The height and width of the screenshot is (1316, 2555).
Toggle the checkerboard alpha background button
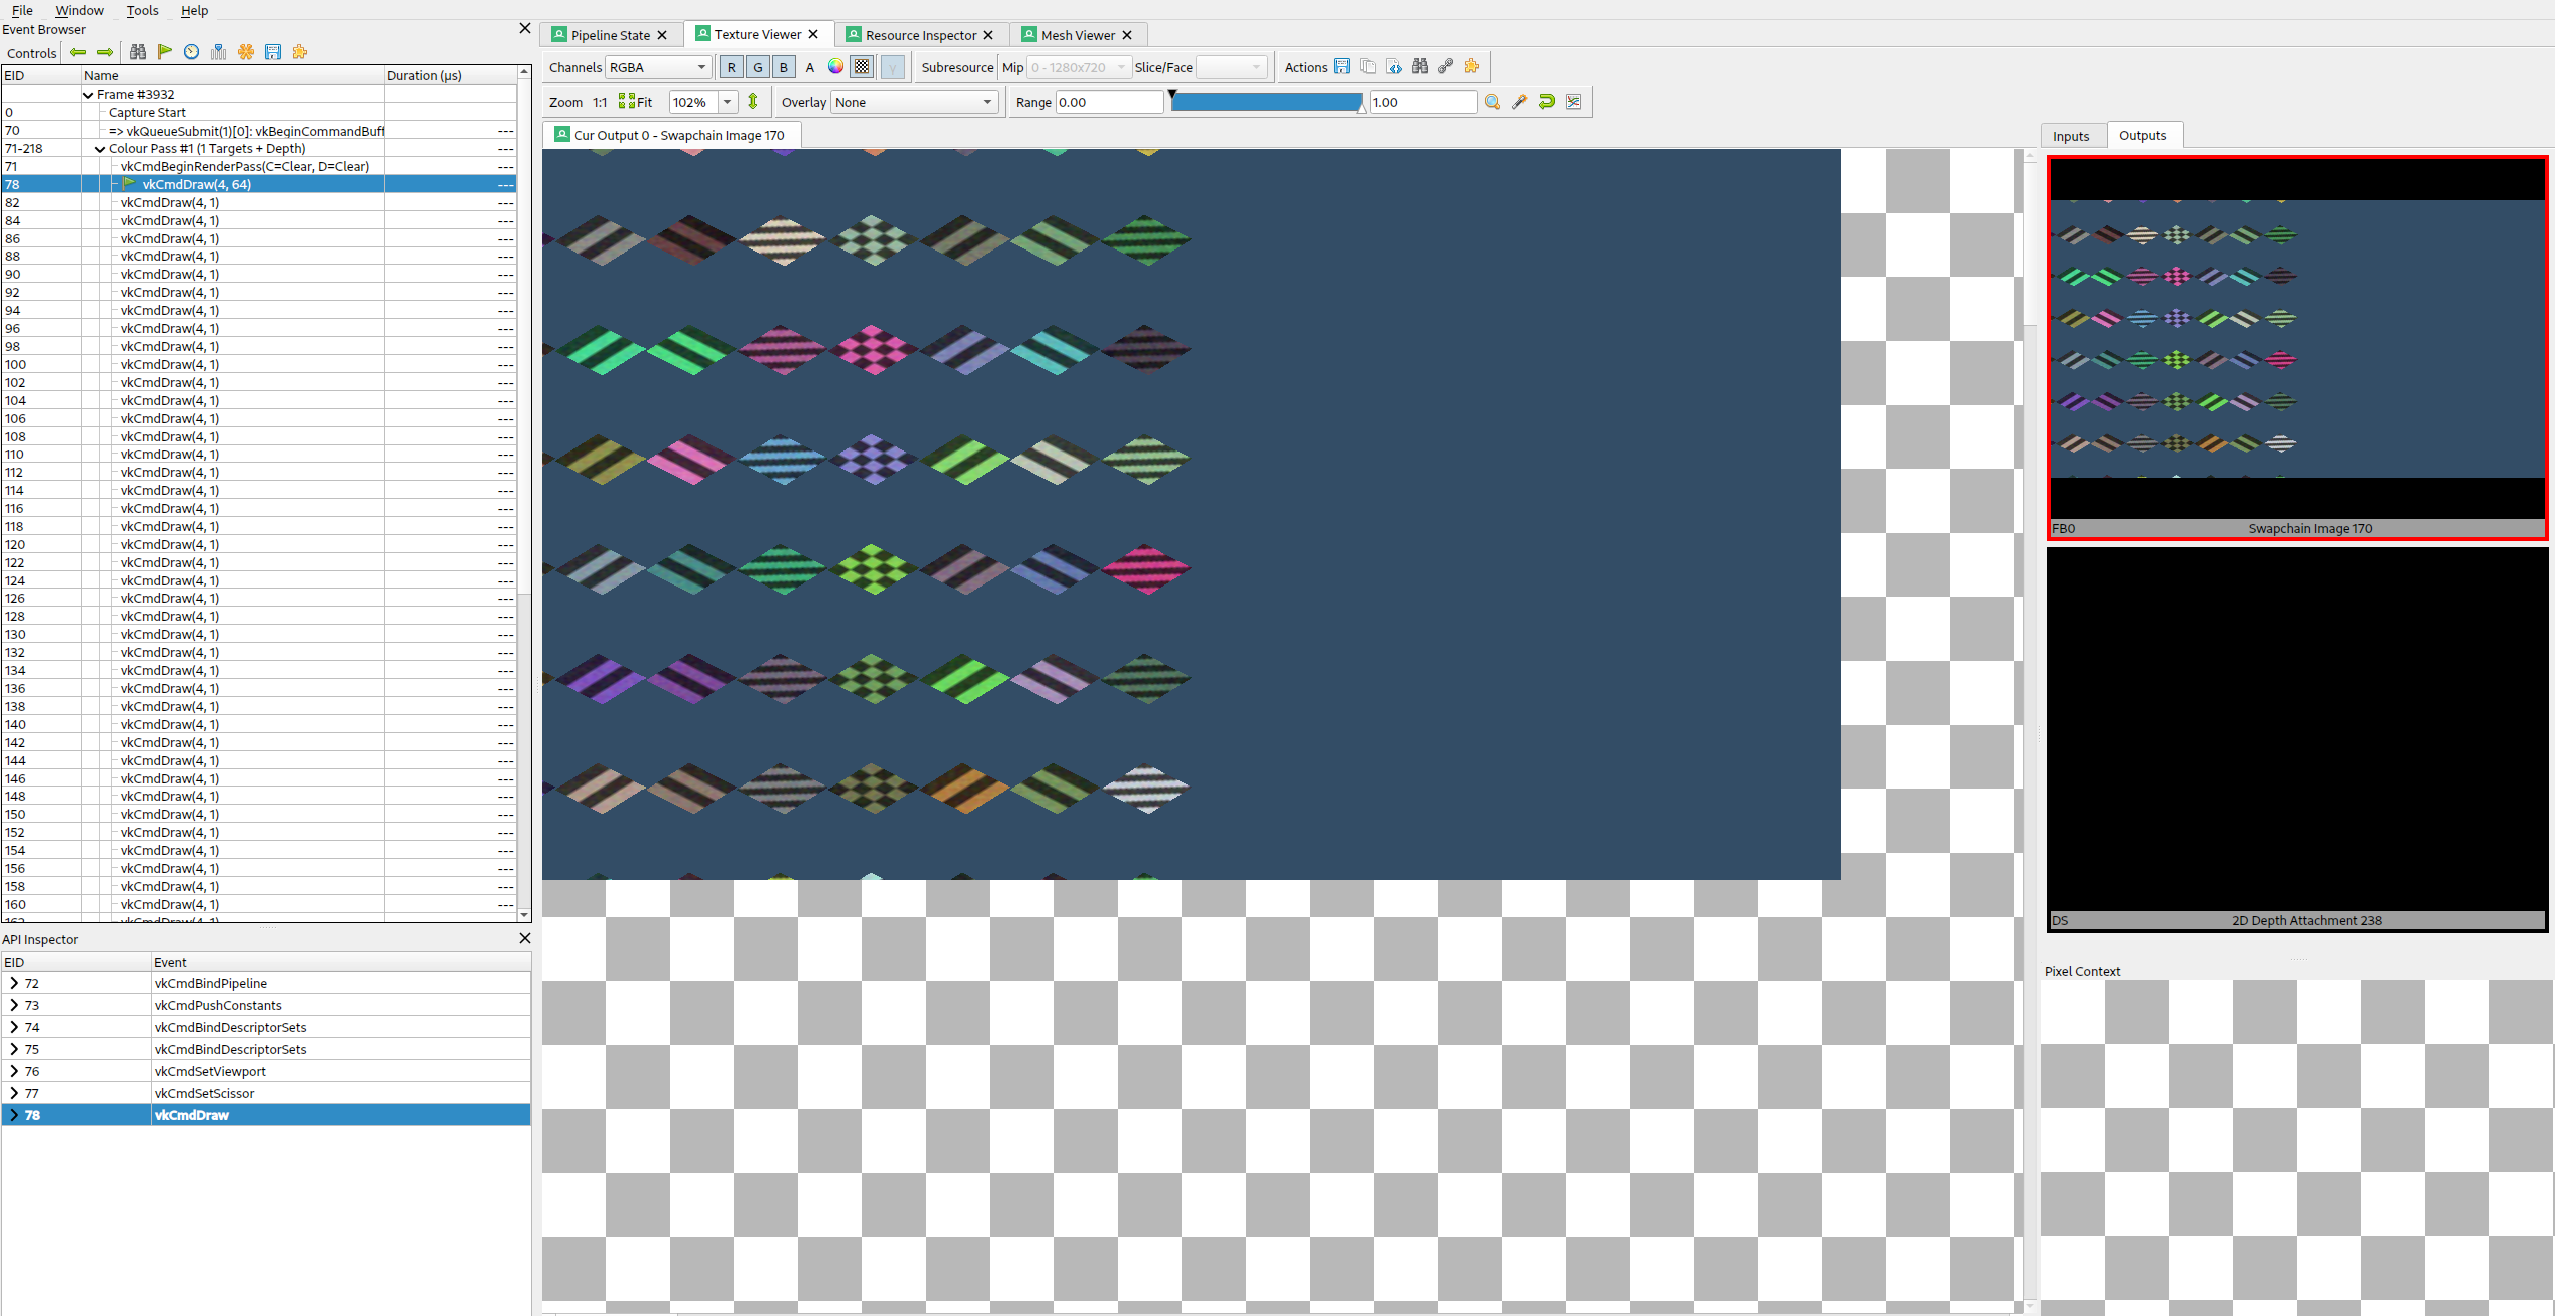pos(862,67)
